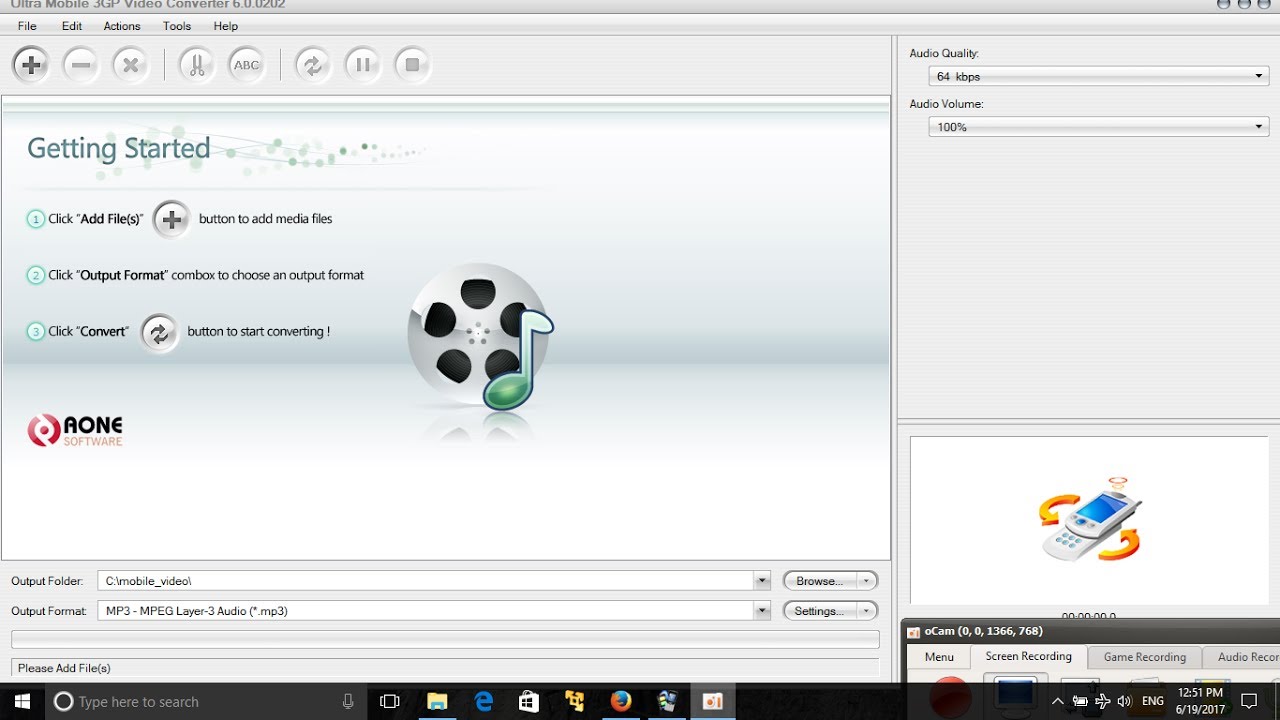Click the 'Getting Started' heading
Image resolution: width=1280 pixels, height=720 pixels.
pyautogui.click(x=118, y=149)
